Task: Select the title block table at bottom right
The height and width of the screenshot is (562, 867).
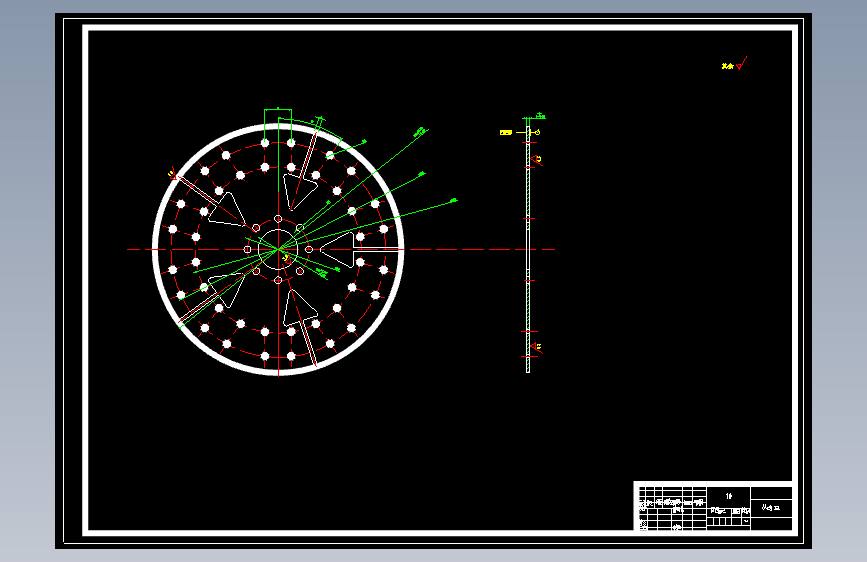Action: pyautogui.click(x=713, y=507)
